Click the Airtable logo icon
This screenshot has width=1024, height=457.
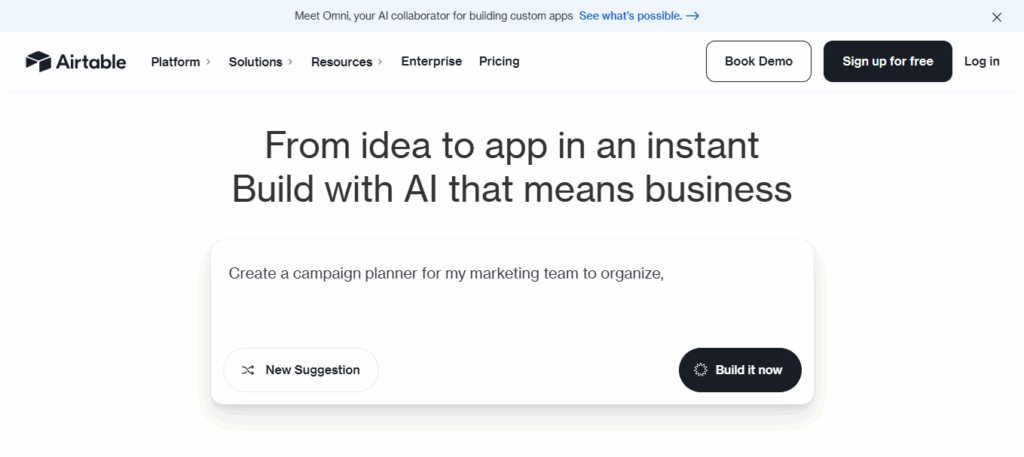(x=38, y=61)
